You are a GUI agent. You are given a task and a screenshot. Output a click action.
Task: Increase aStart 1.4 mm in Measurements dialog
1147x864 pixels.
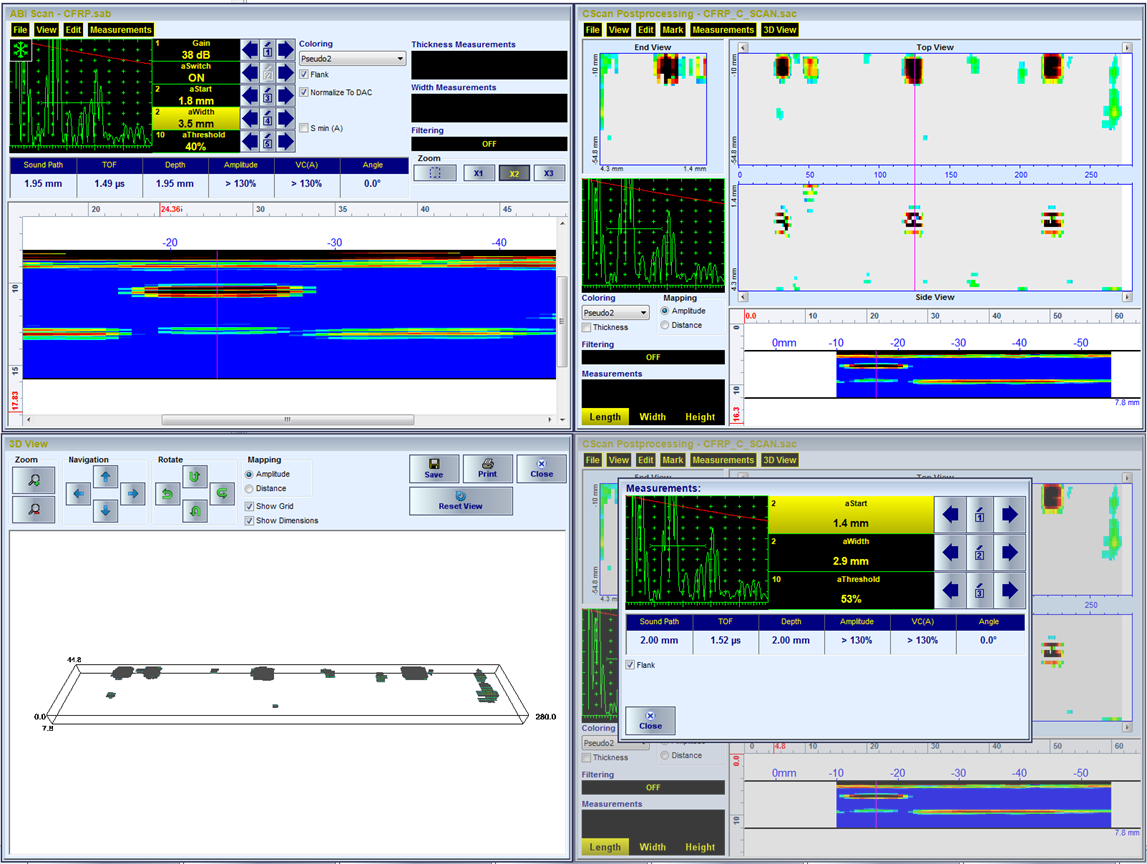click(1009, 515)
